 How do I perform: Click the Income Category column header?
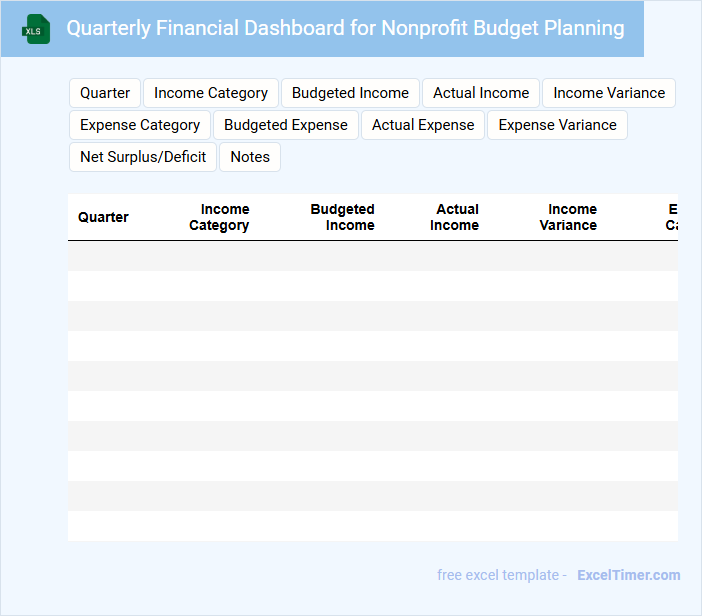[220, 217]
